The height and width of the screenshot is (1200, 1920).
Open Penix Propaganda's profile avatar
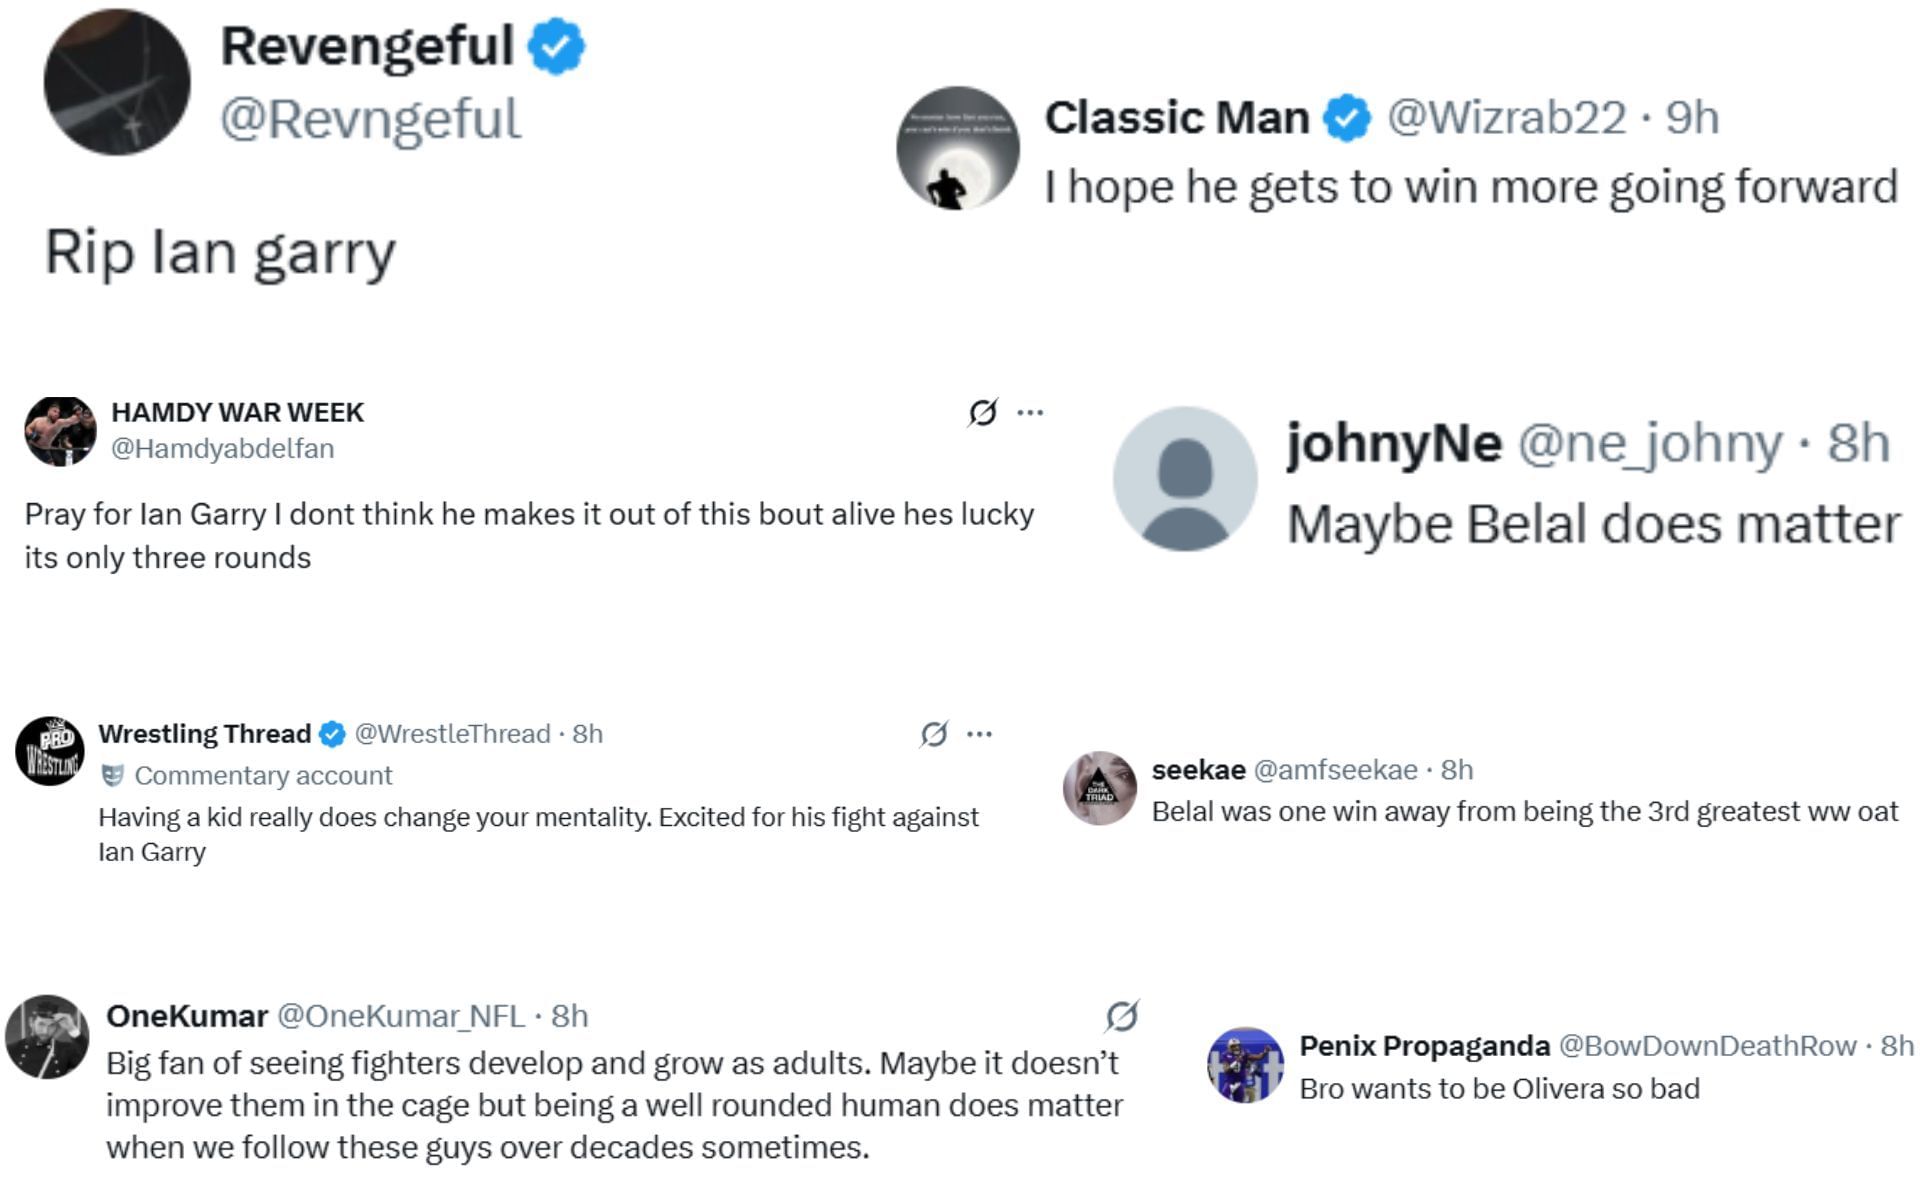click(1245, 1065)
